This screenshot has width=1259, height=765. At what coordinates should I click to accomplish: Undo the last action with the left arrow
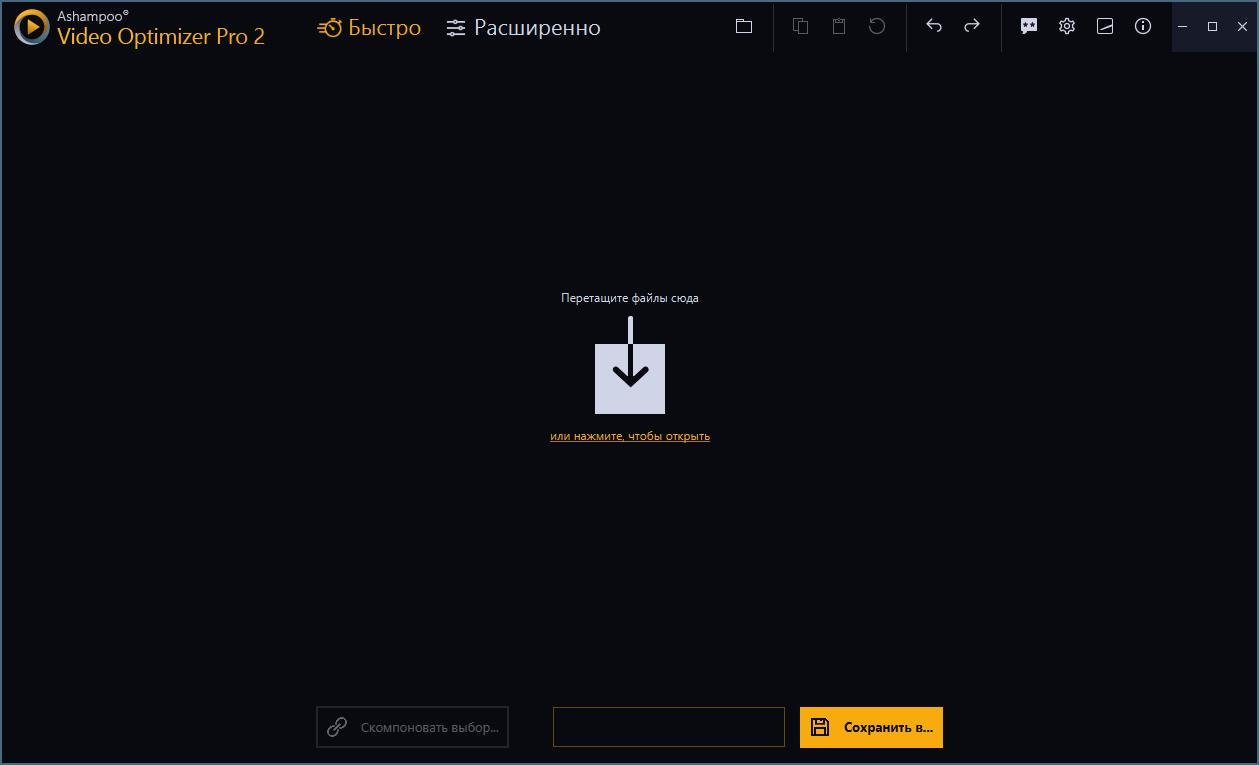tap(934, 27)
